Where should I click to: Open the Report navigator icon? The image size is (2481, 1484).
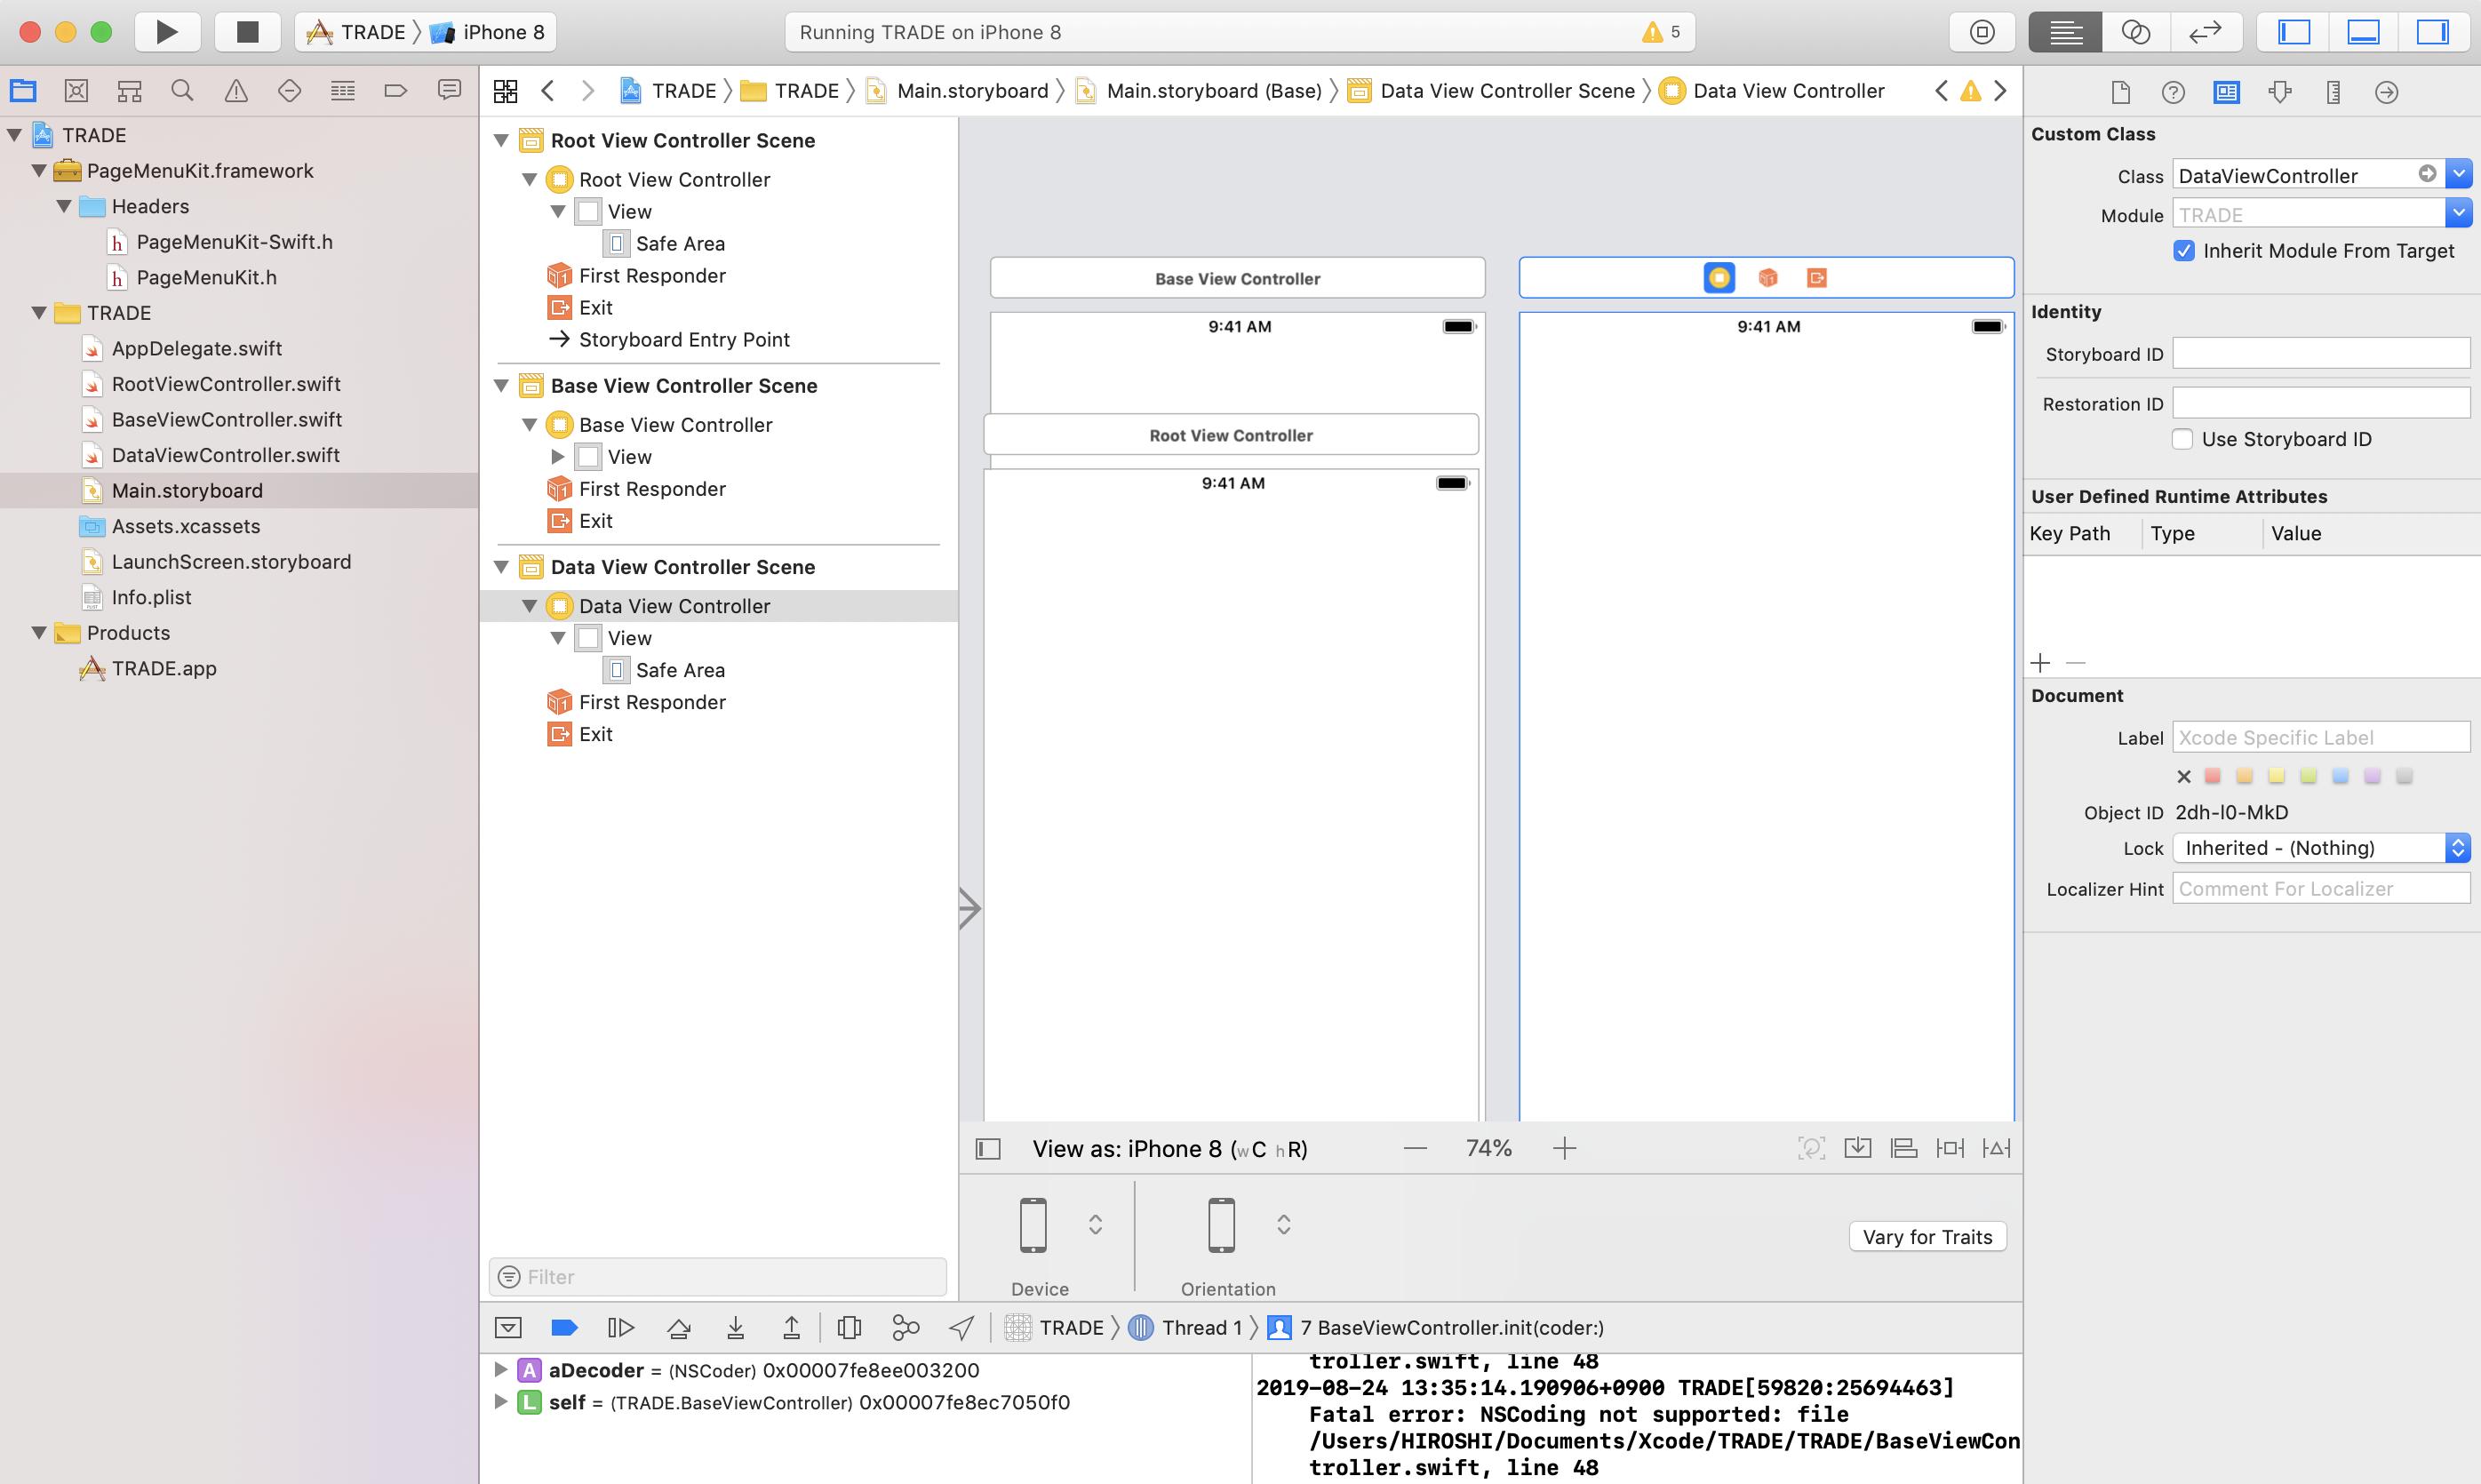449,91
